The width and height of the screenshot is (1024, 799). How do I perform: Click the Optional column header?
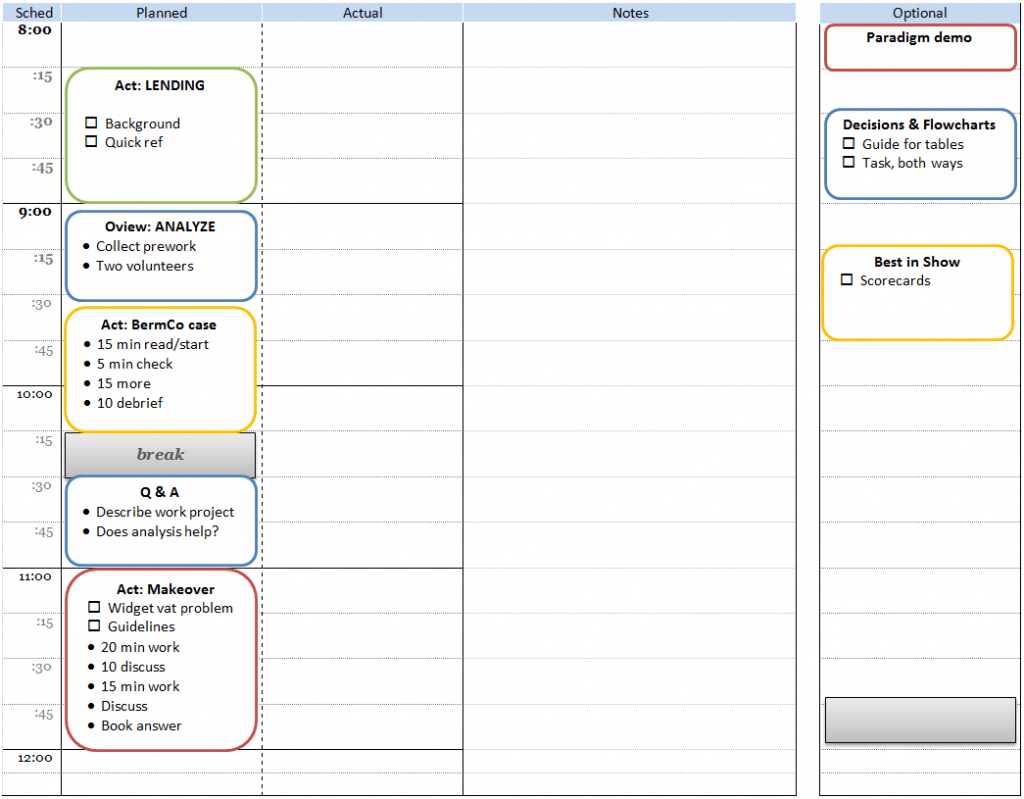coord(920,12)
